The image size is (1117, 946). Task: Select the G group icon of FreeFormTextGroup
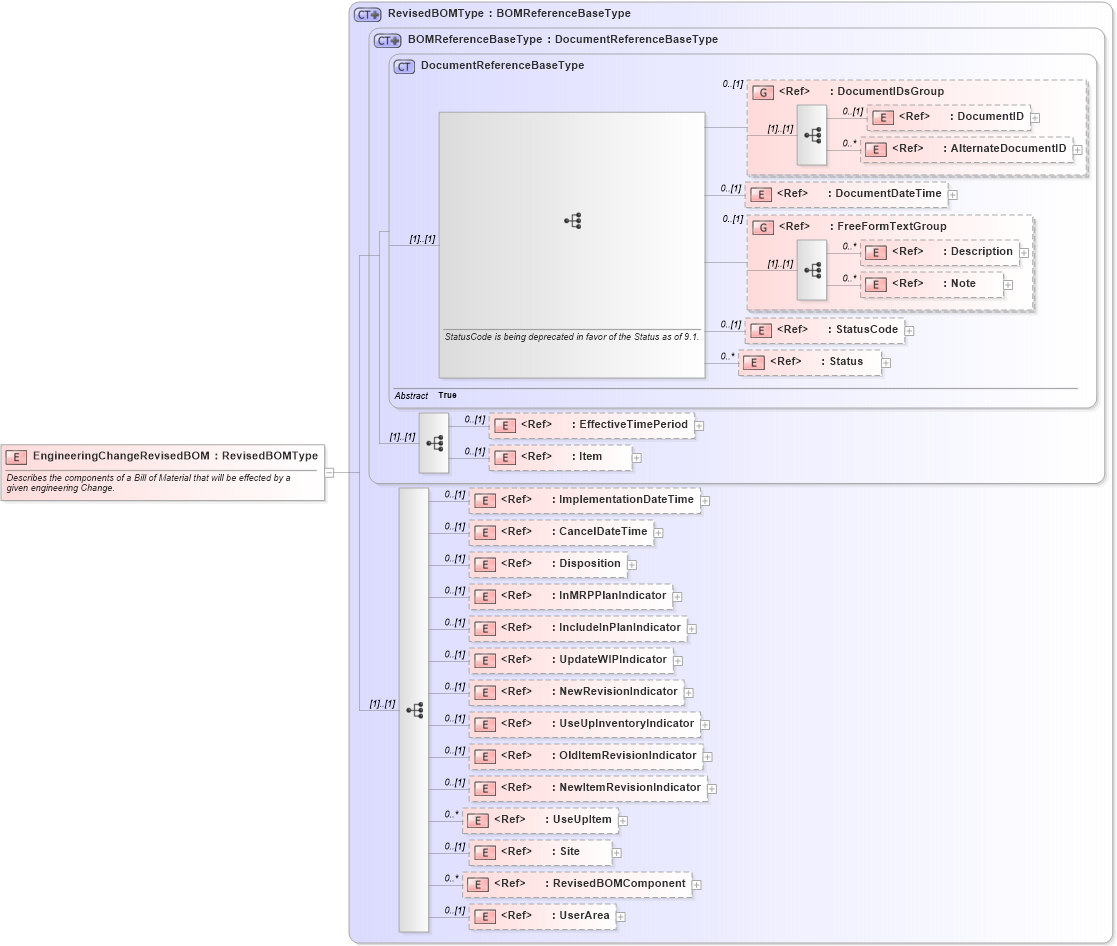(763, 227)
